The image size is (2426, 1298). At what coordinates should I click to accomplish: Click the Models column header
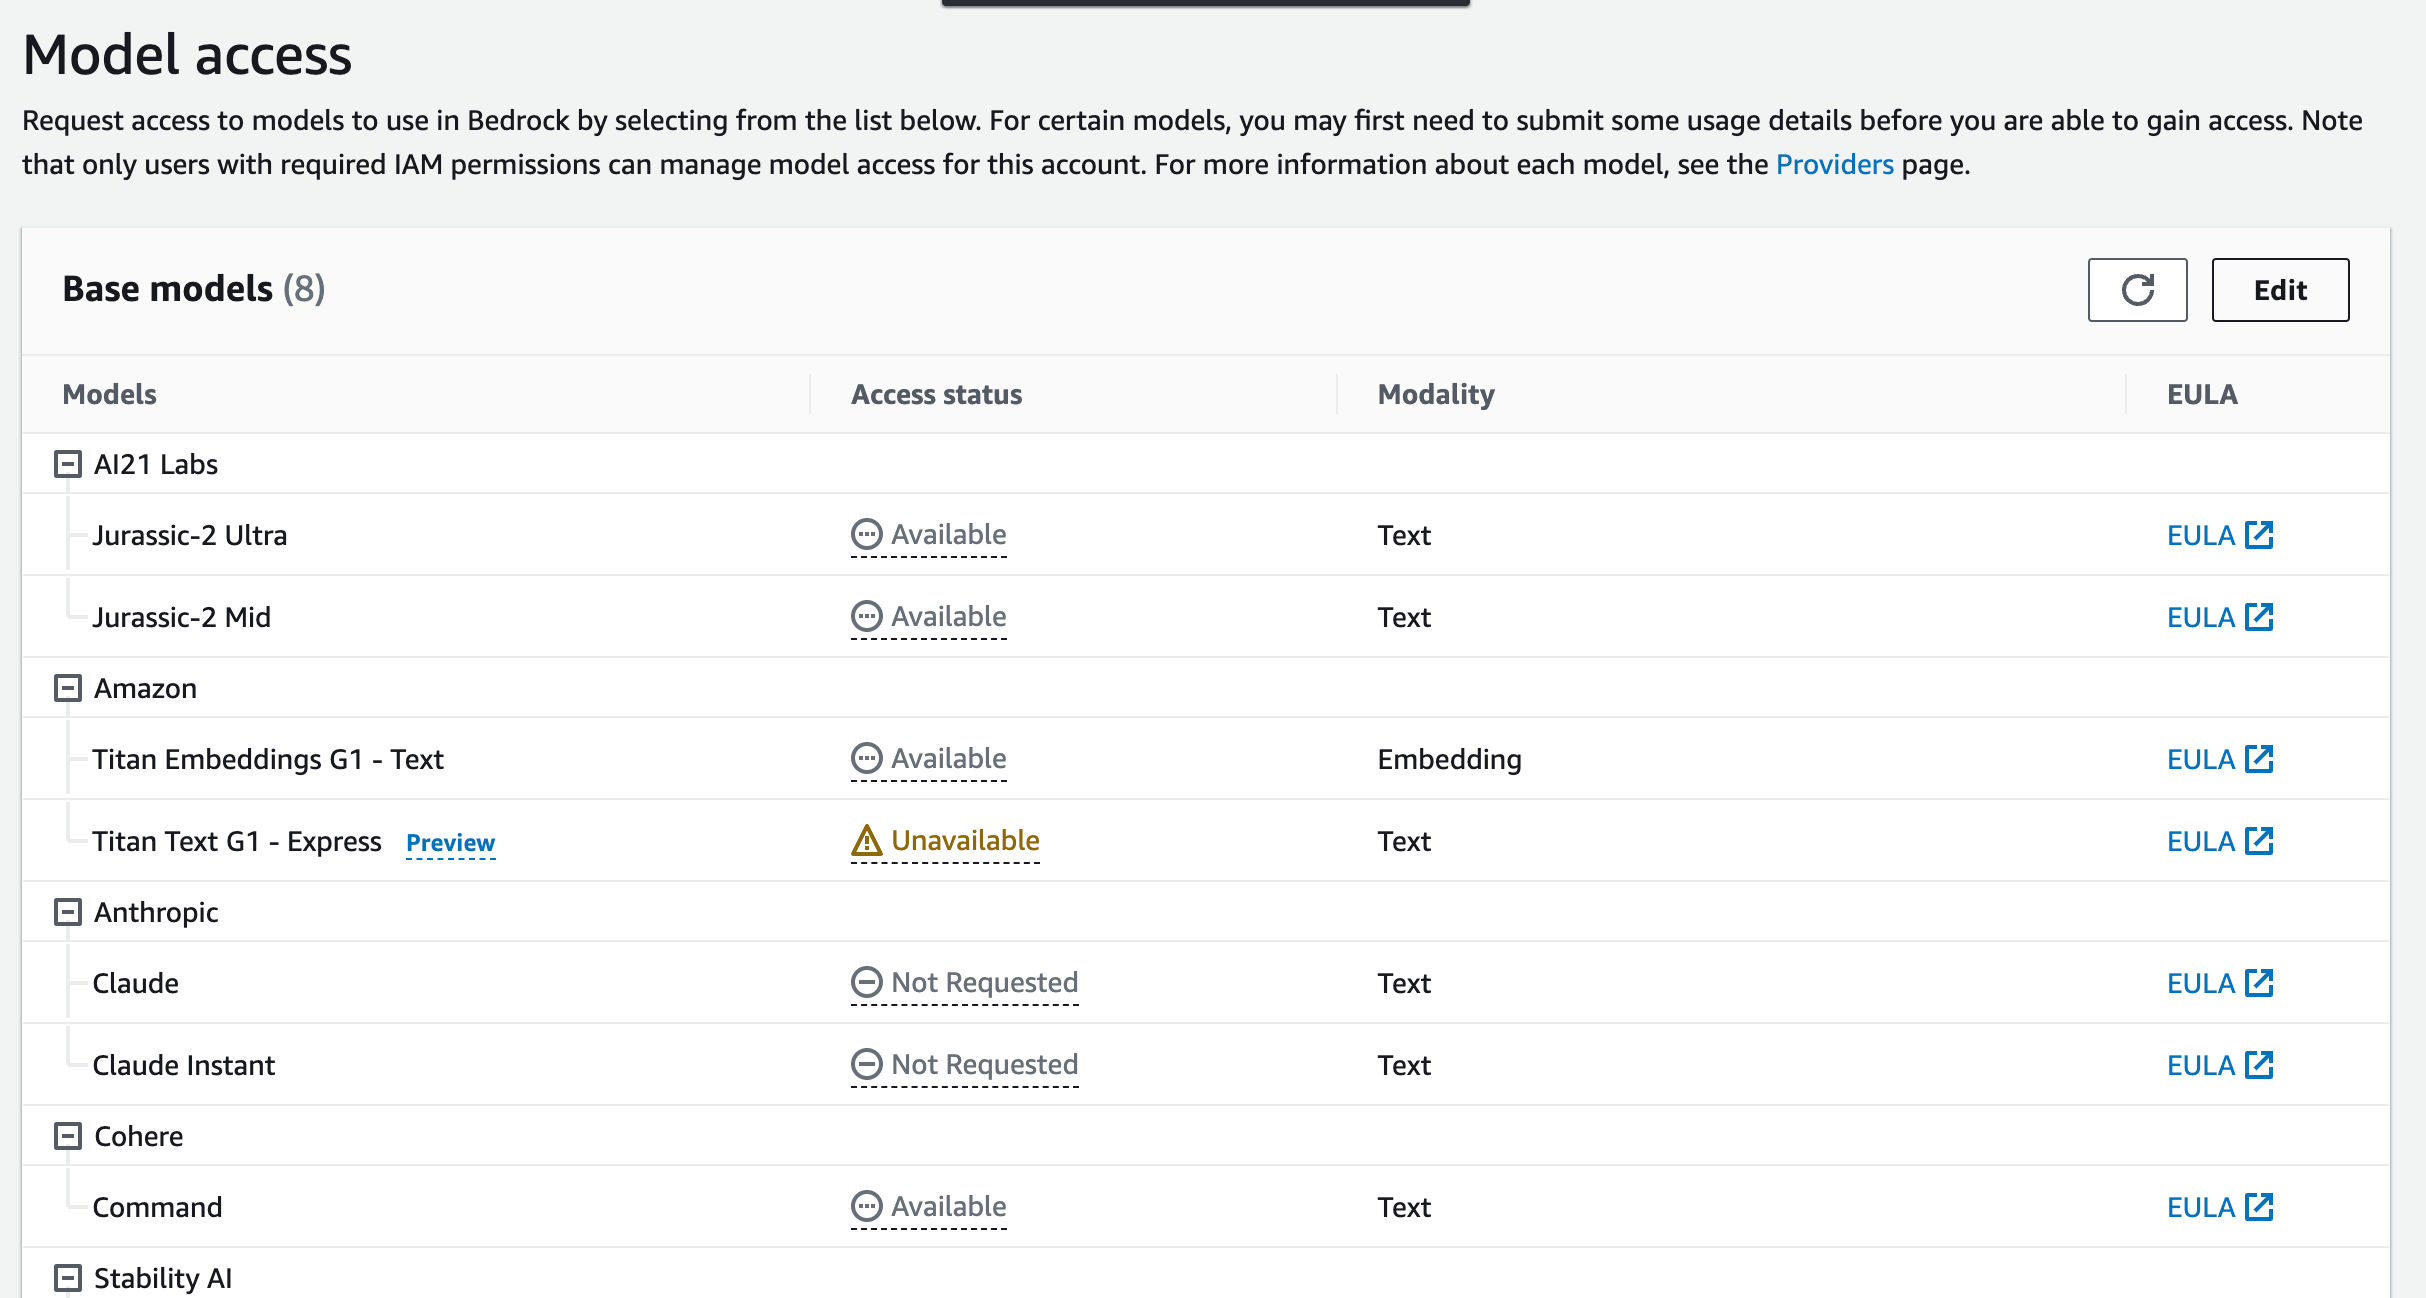110,394
